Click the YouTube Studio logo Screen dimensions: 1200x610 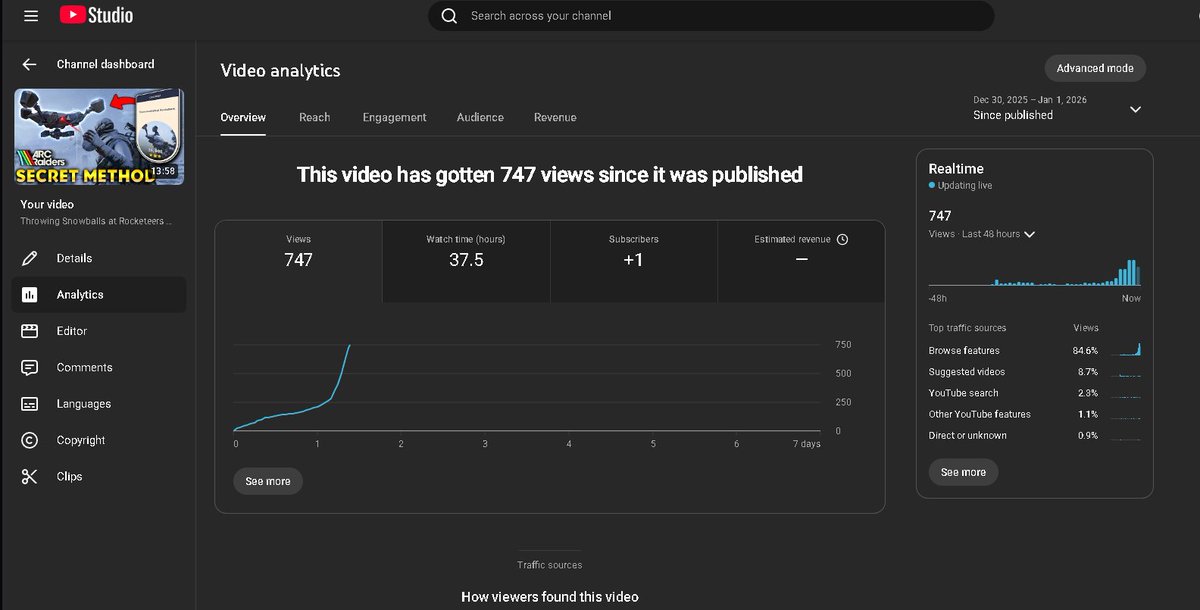96,15
